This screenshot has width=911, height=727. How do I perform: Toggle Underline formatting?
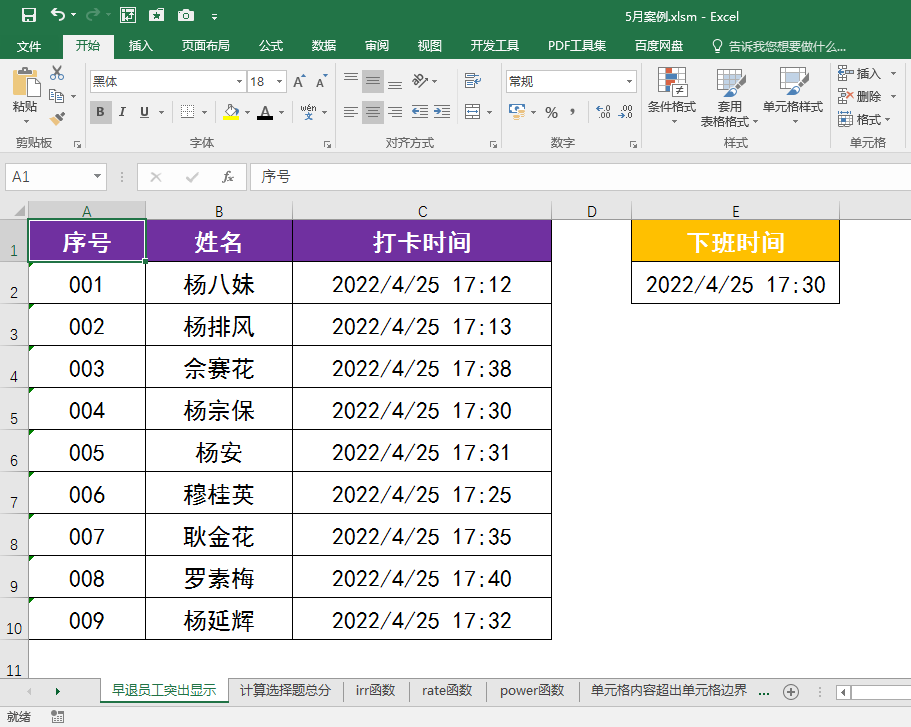pyautogui.click(x=145, y=112)
